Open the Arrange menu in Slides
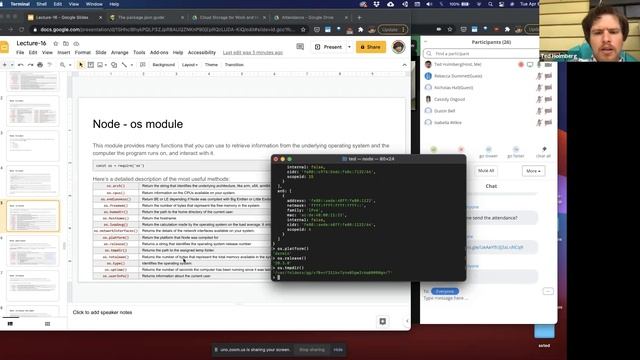The image size is (640, 360). (x=120, y=53)
